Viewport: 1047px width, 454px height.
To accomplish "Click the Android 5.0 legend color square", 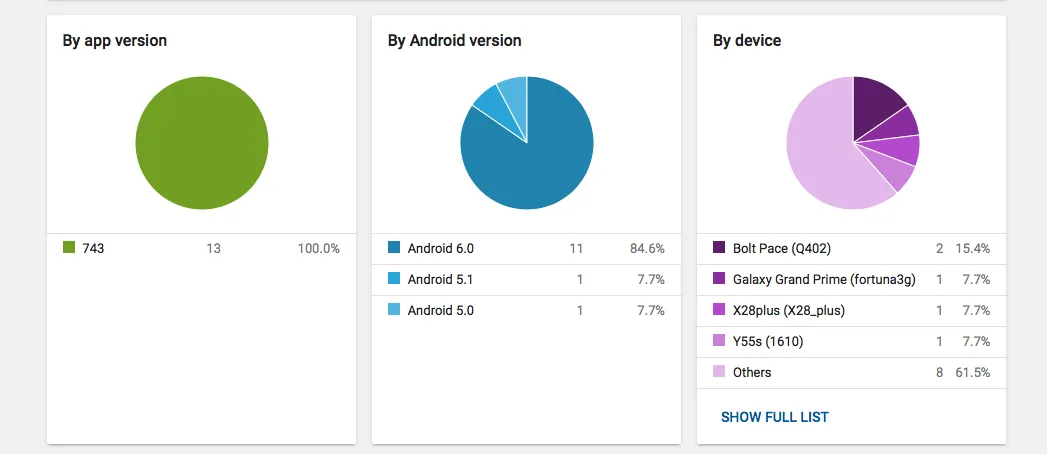I will 394,310.
